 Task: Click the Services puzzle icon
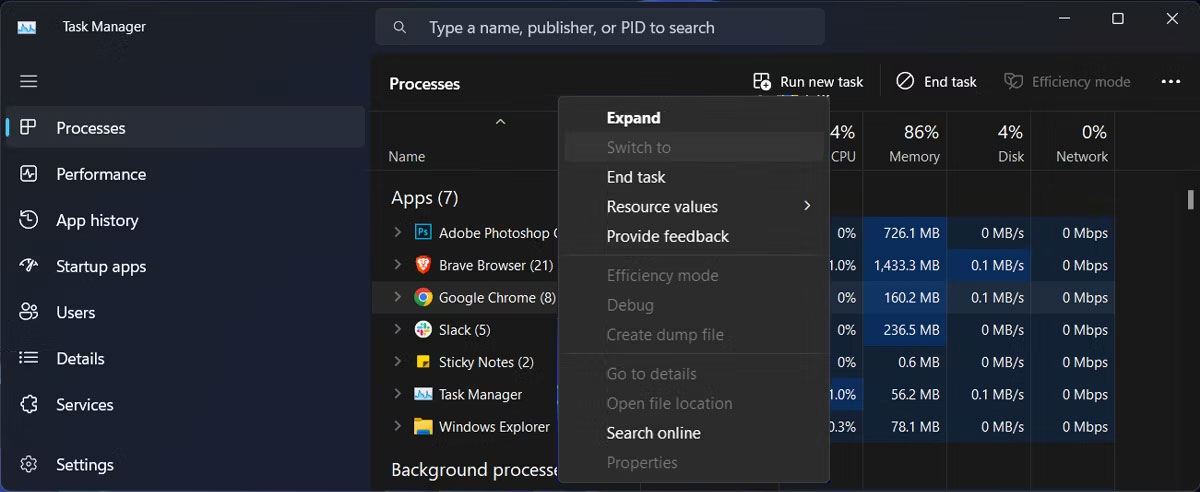tap(28, 404)
